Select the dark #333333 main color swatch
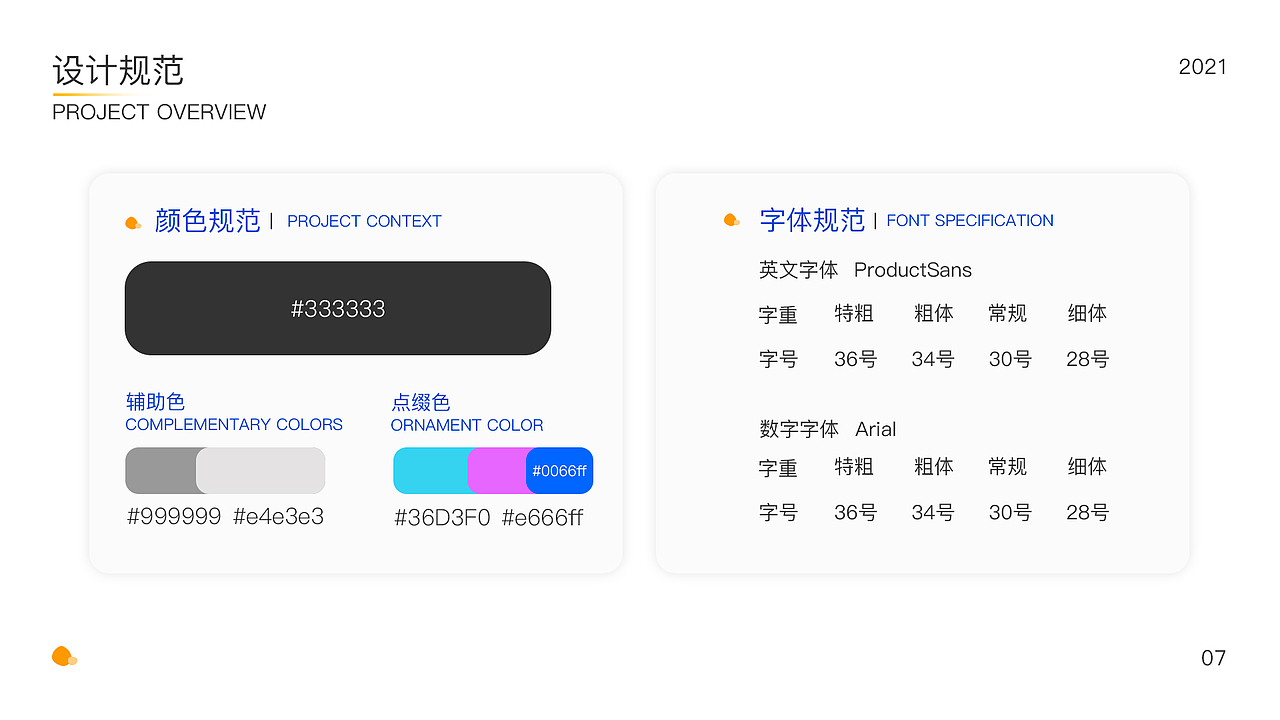 pyautogui.click(x=338, y=308)
